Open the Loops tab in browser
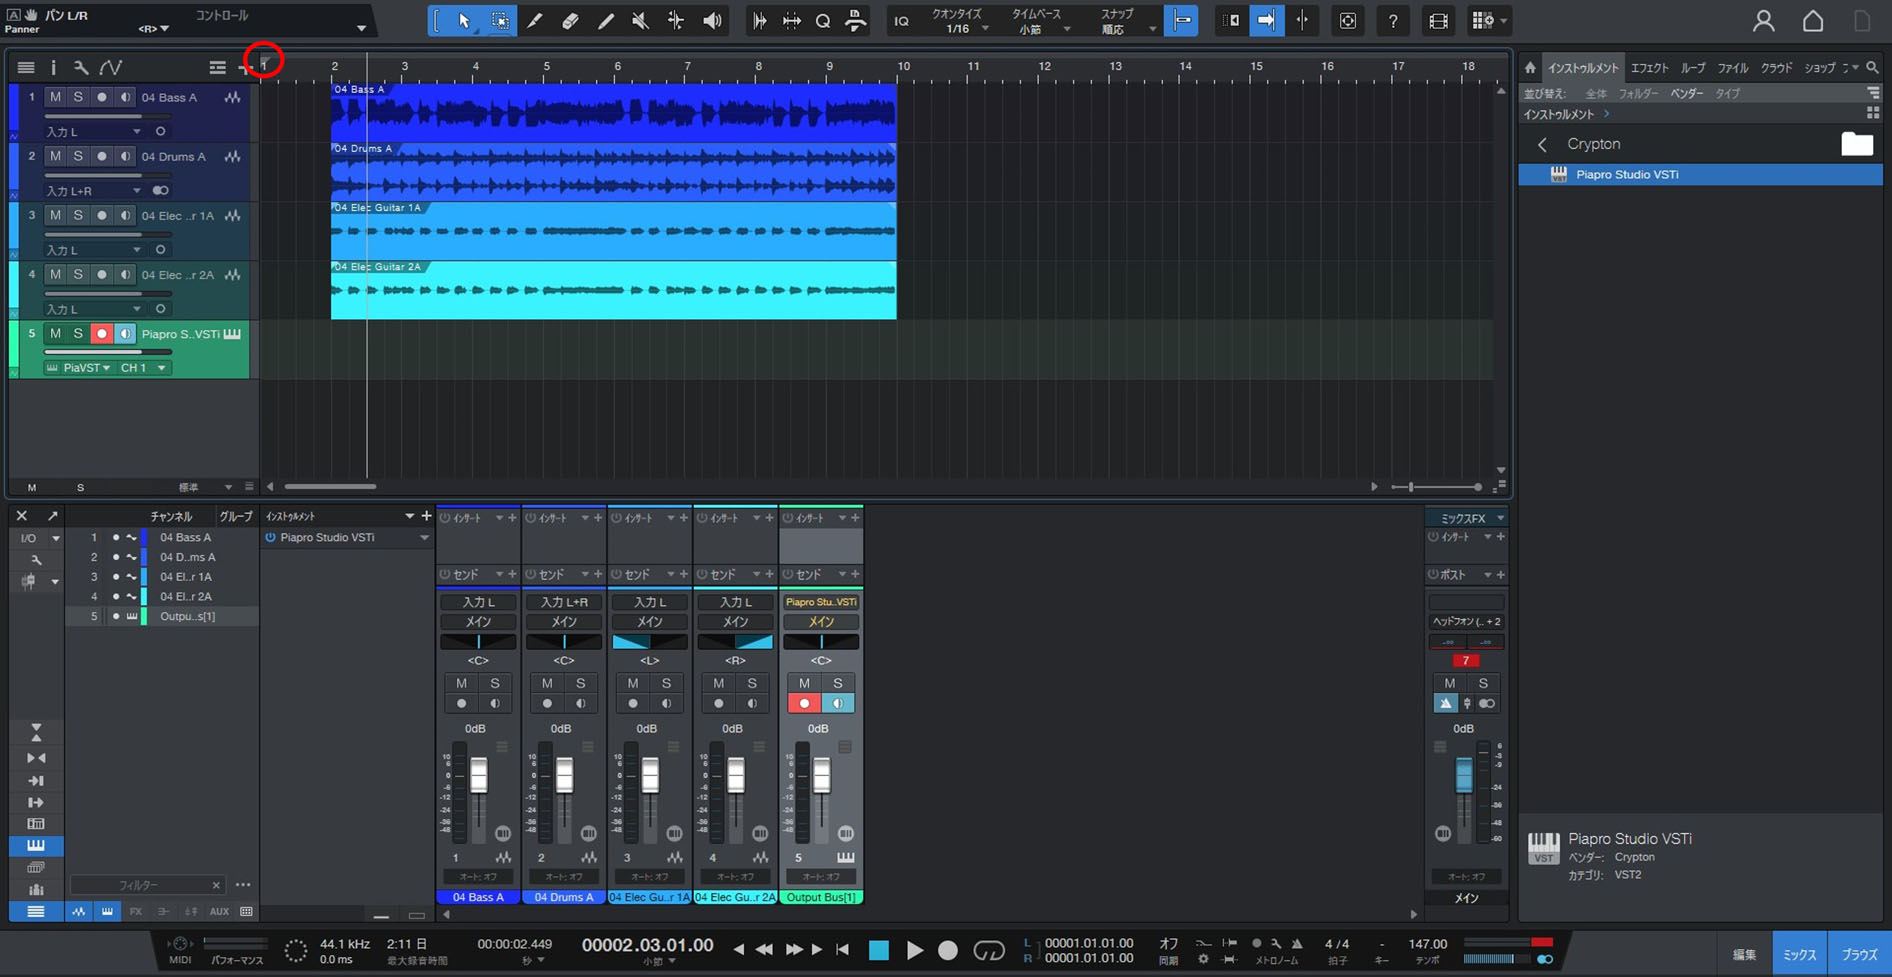The image size is (1892, 977). (1692, 68)
